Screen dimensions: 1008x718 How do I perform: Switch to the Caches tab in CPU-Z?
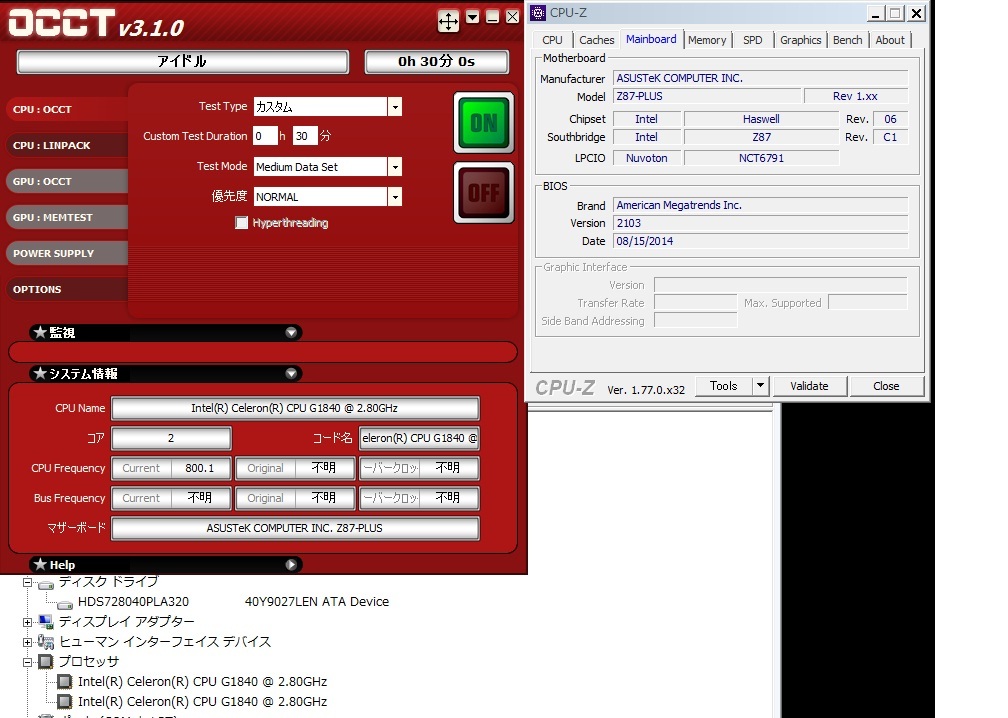pos(597,40)
